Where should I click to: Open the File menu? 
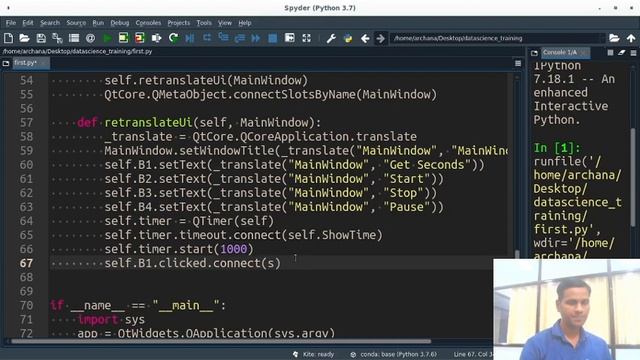click(x=11, y=23)
